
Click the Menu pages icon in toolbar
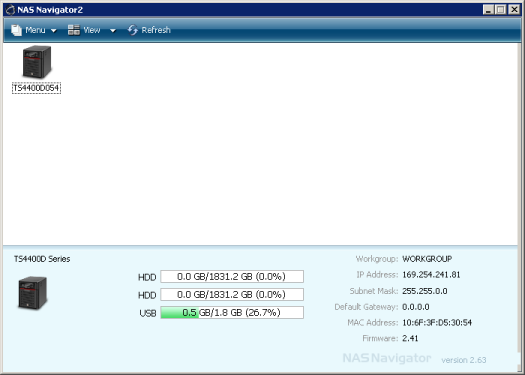pos(16,30)
